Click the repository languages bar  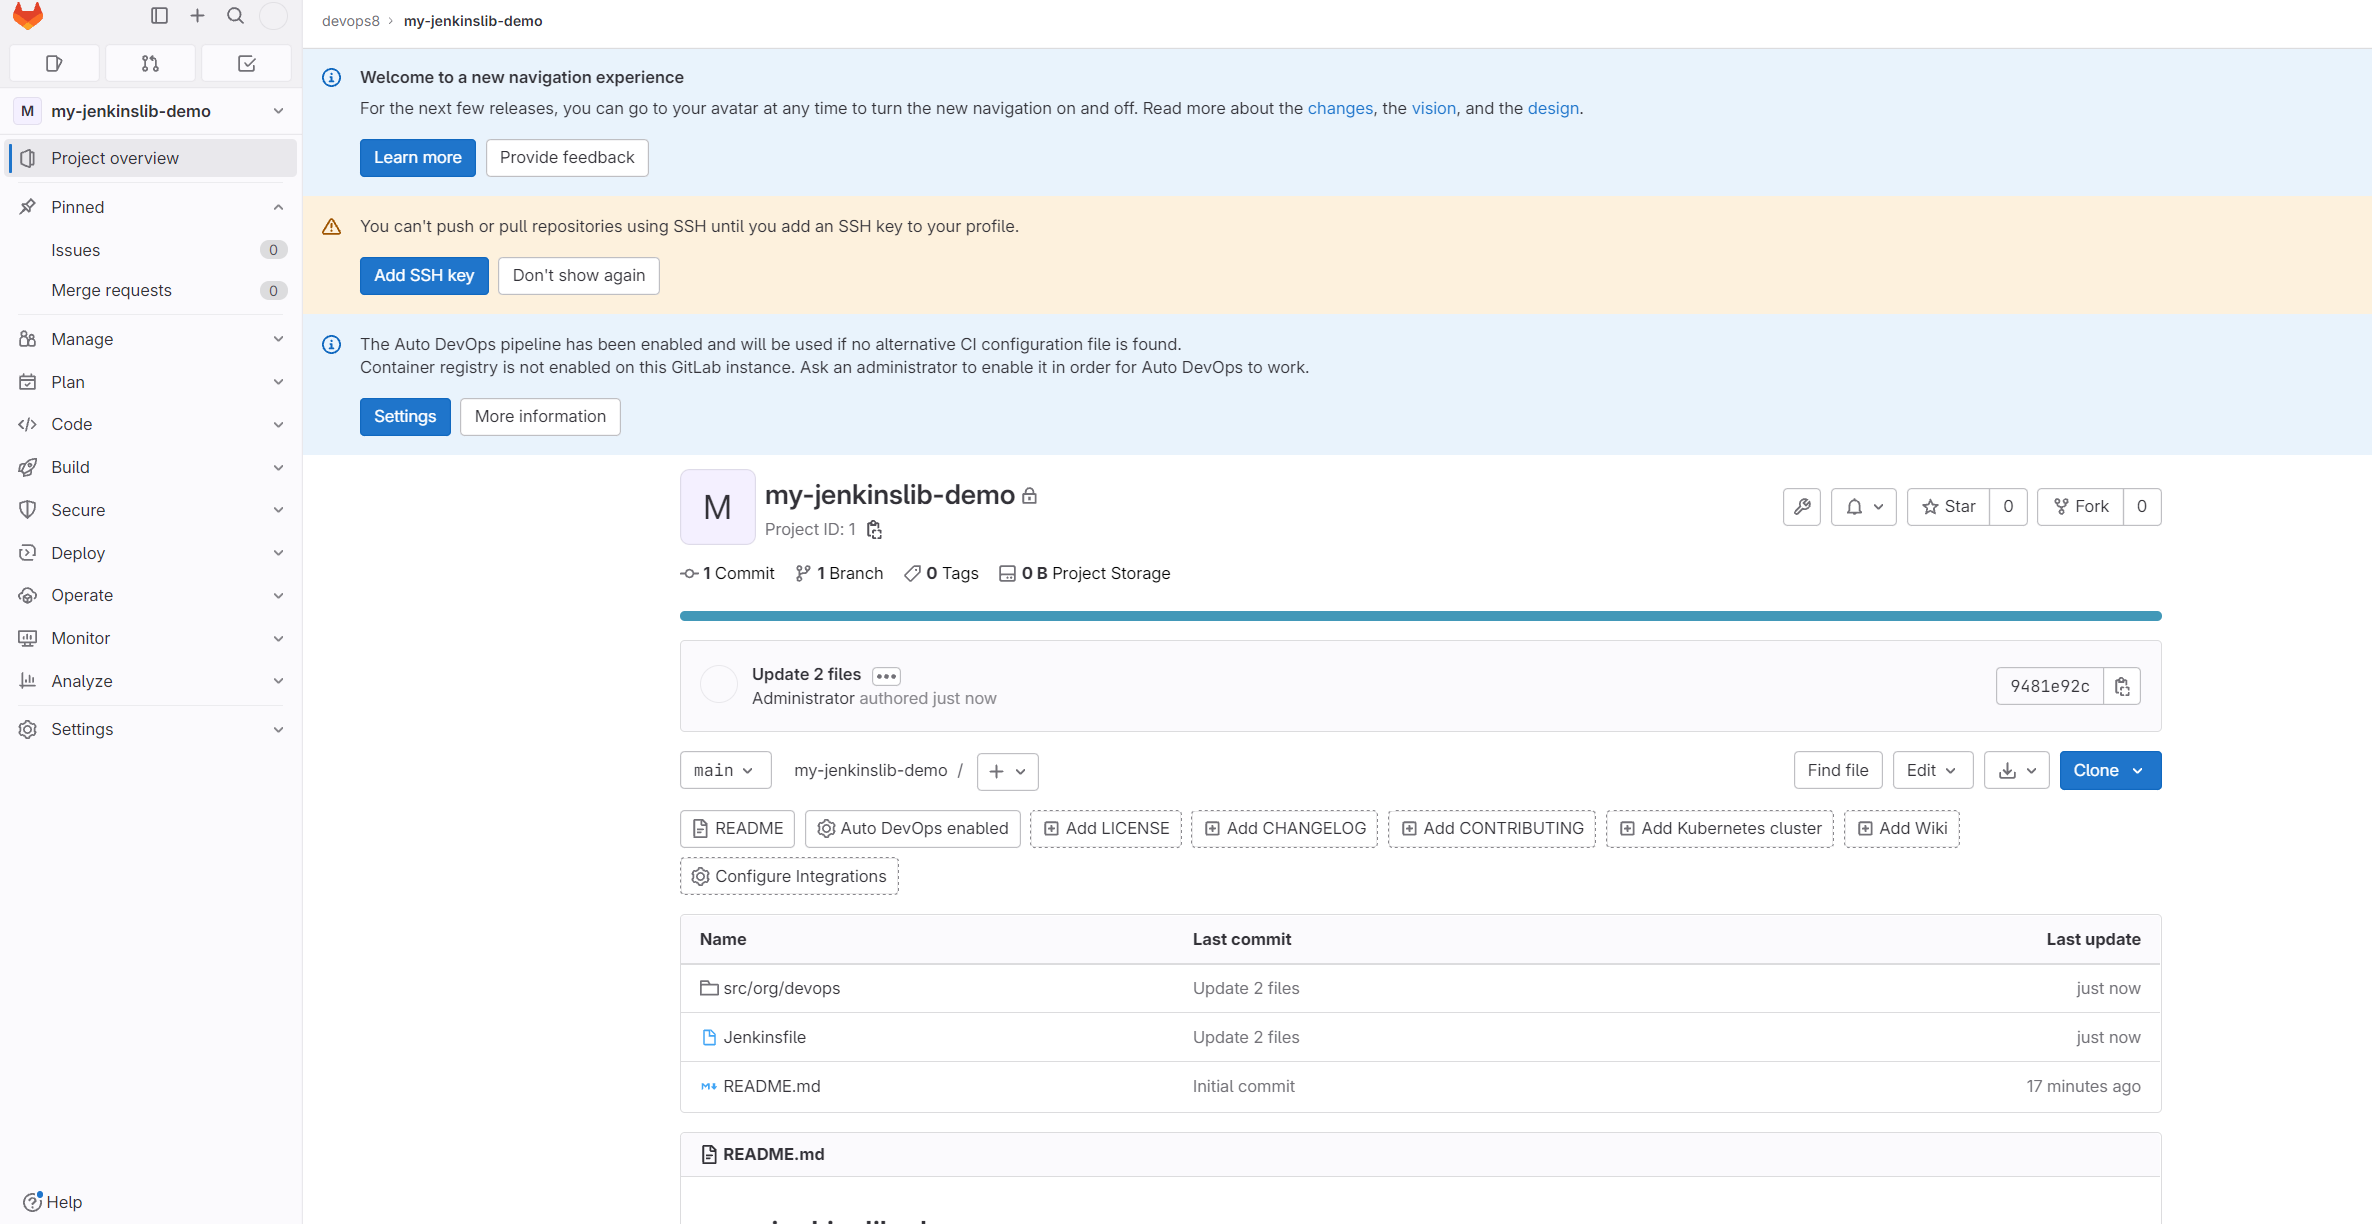point(1420,616)
